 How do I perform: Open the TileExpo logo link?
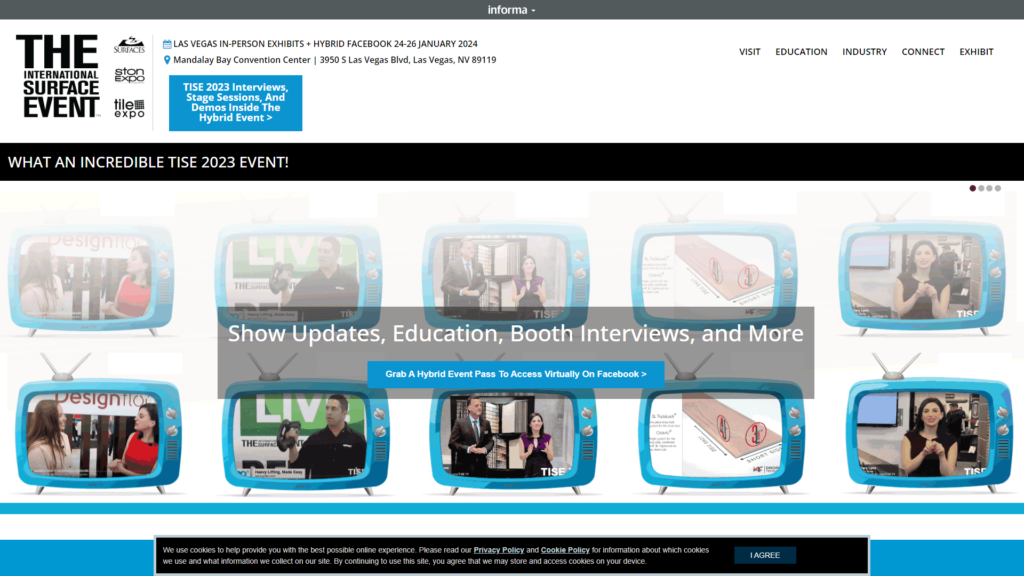coord(129,108)
